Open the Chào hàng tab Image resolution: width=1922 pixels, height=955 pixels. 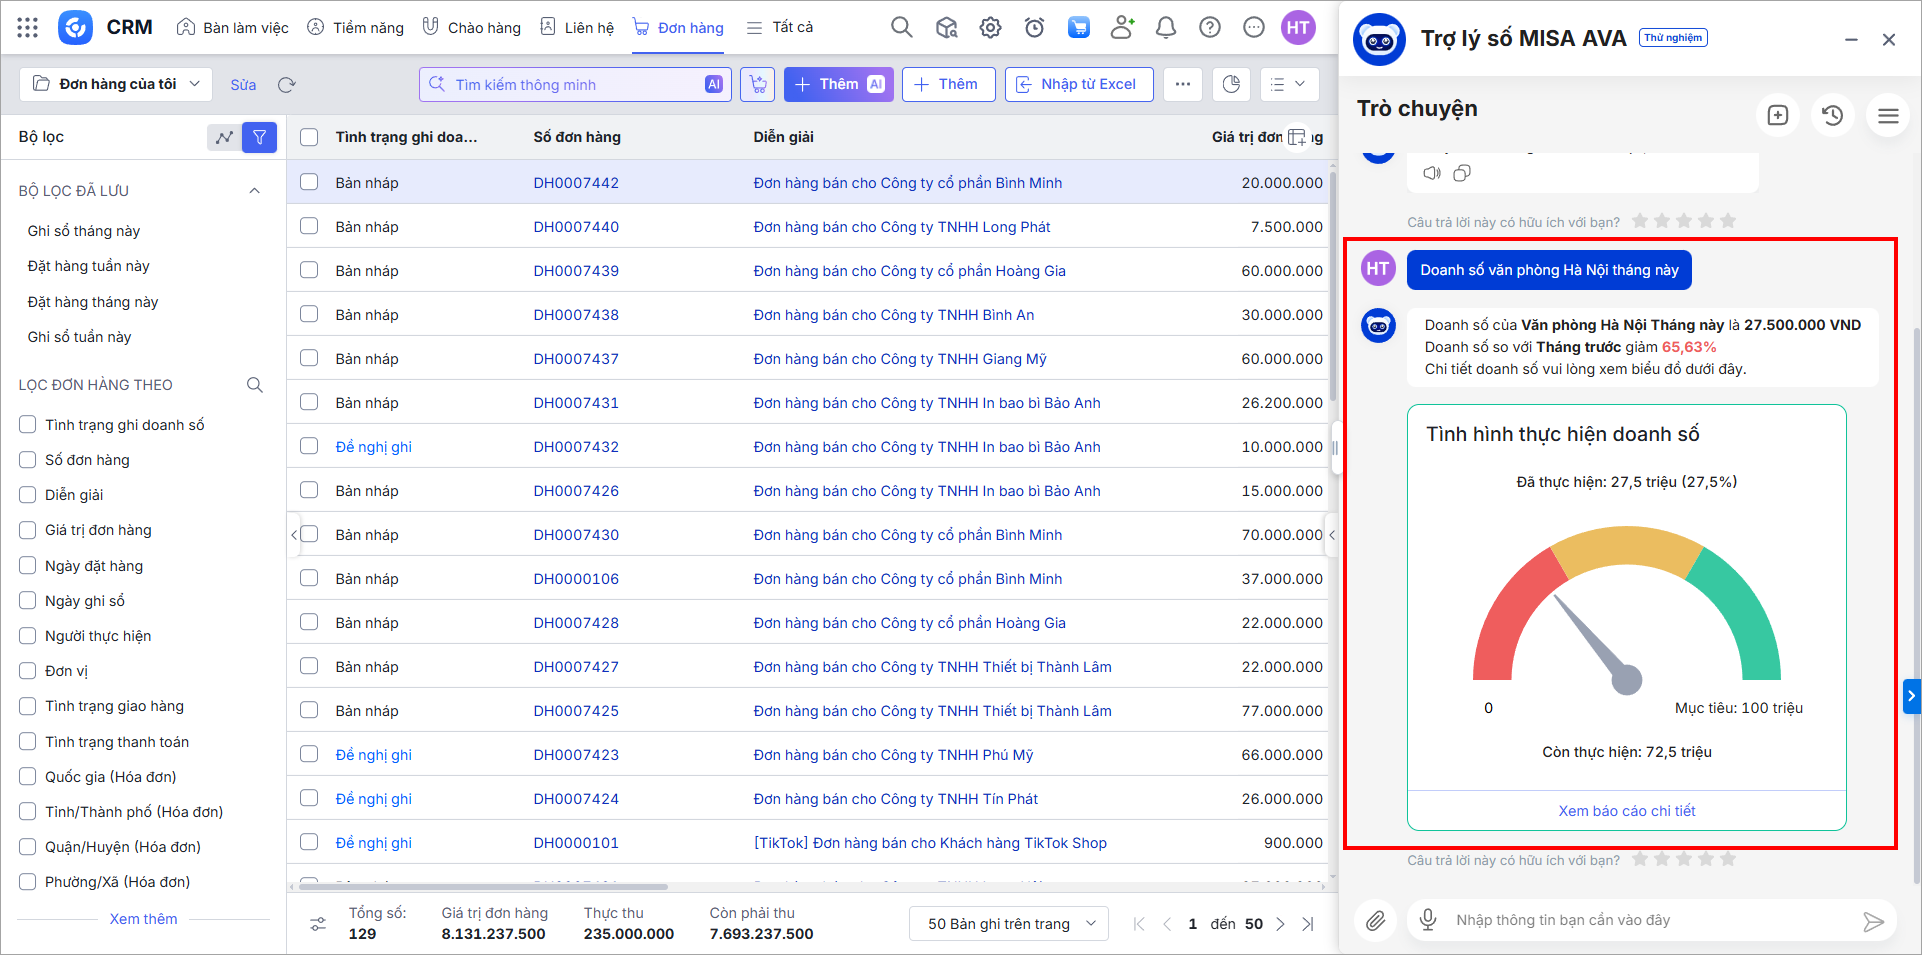point(471,28)
